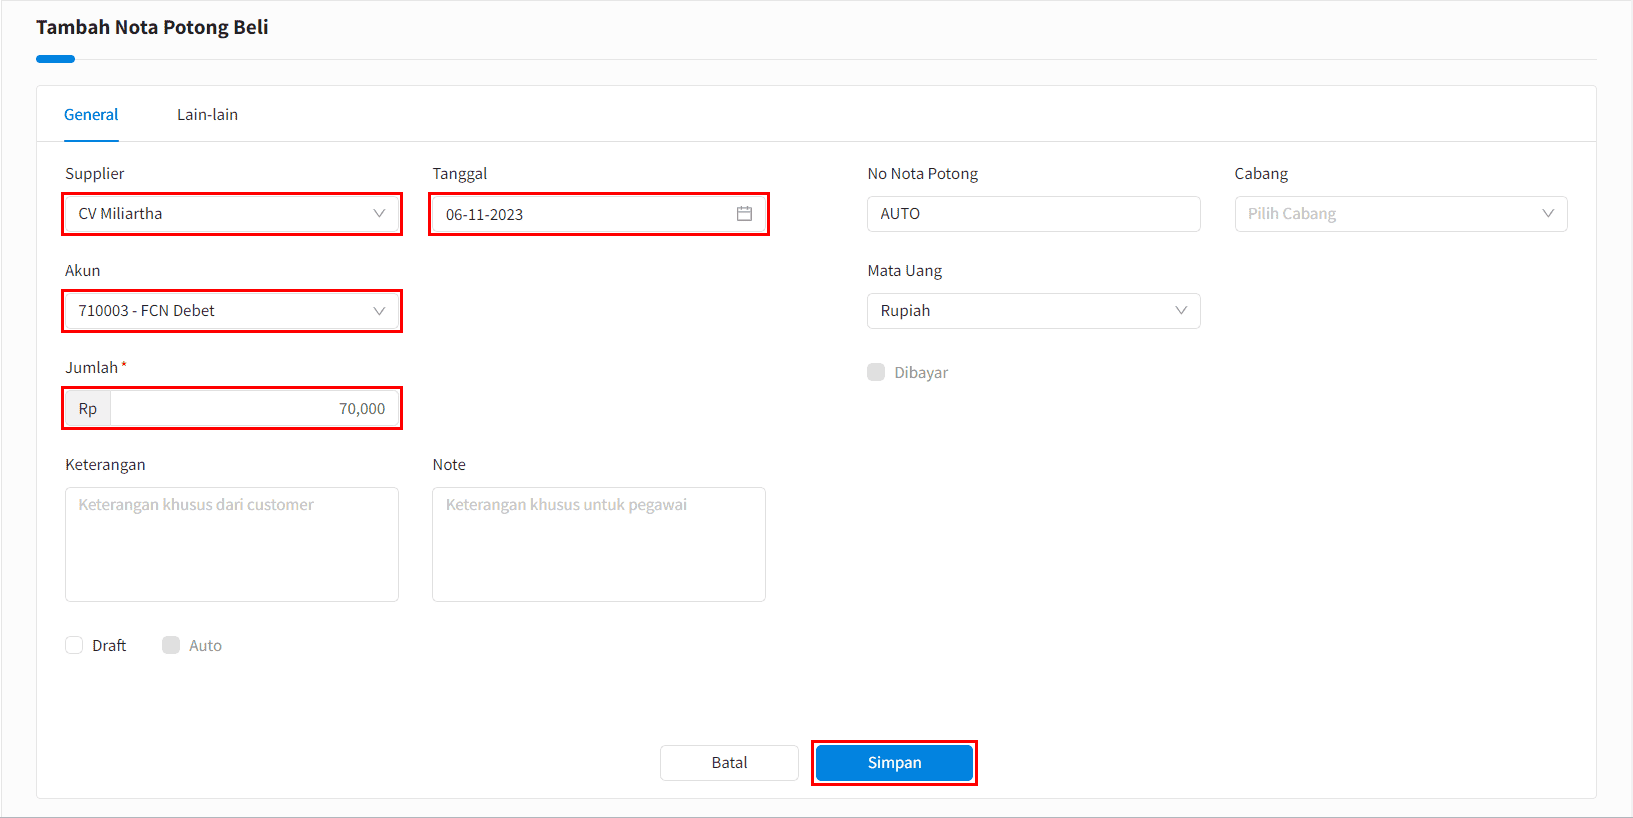Switch to the Lain-lain tab
Image resolution: width=1633 pixels, height=818 pixels.
click(x=207, y=114)
